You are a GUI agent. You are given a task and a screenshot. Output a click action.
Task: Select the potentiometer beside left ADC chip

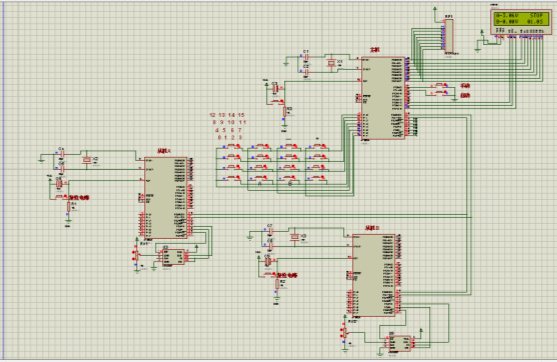pyautogui.click(x=136, y=255)
